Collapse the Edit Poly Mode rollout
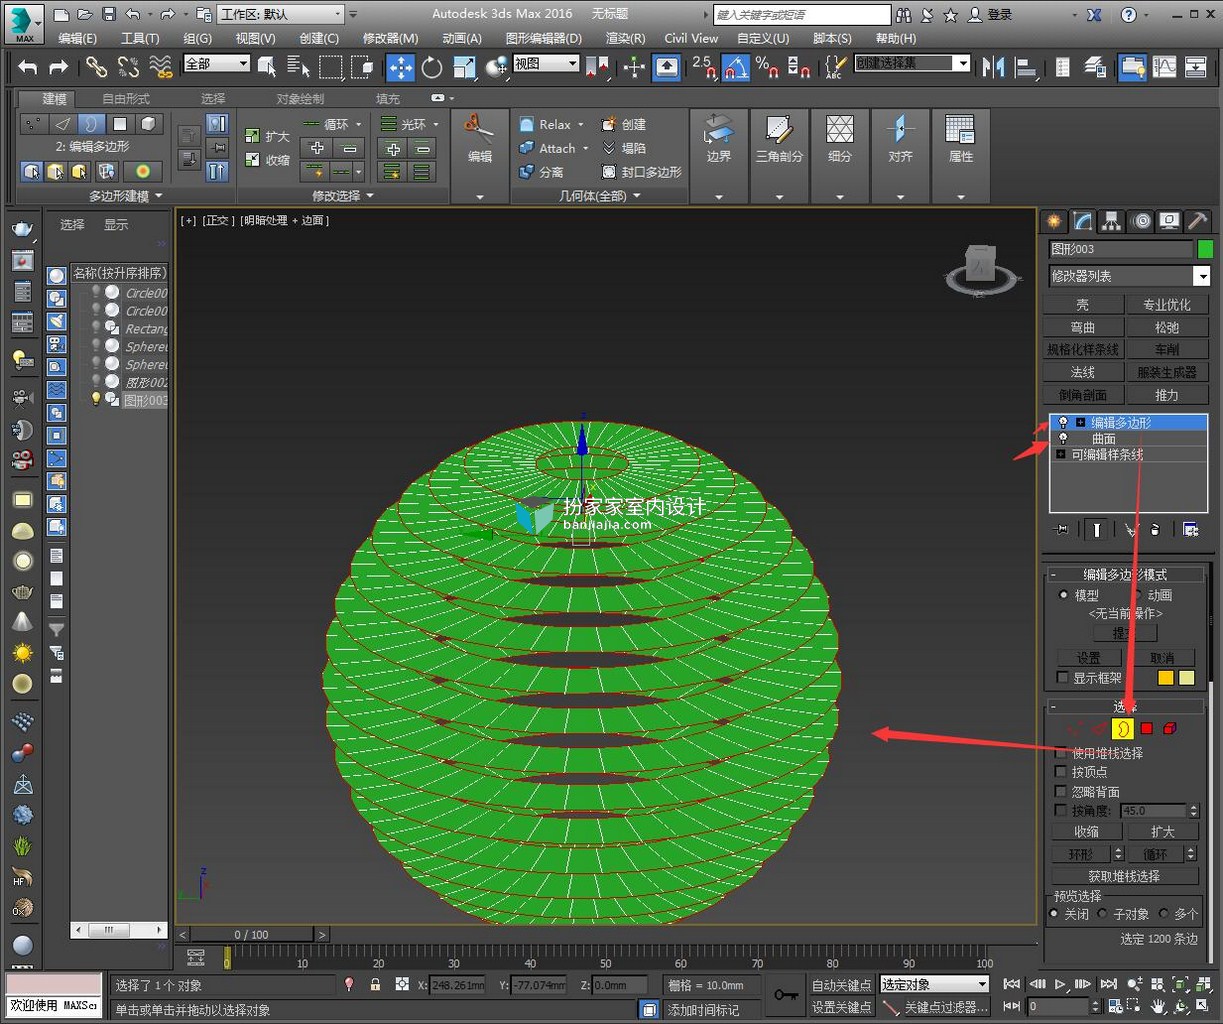1223x1024 pixels. [x=1055, y=575]
